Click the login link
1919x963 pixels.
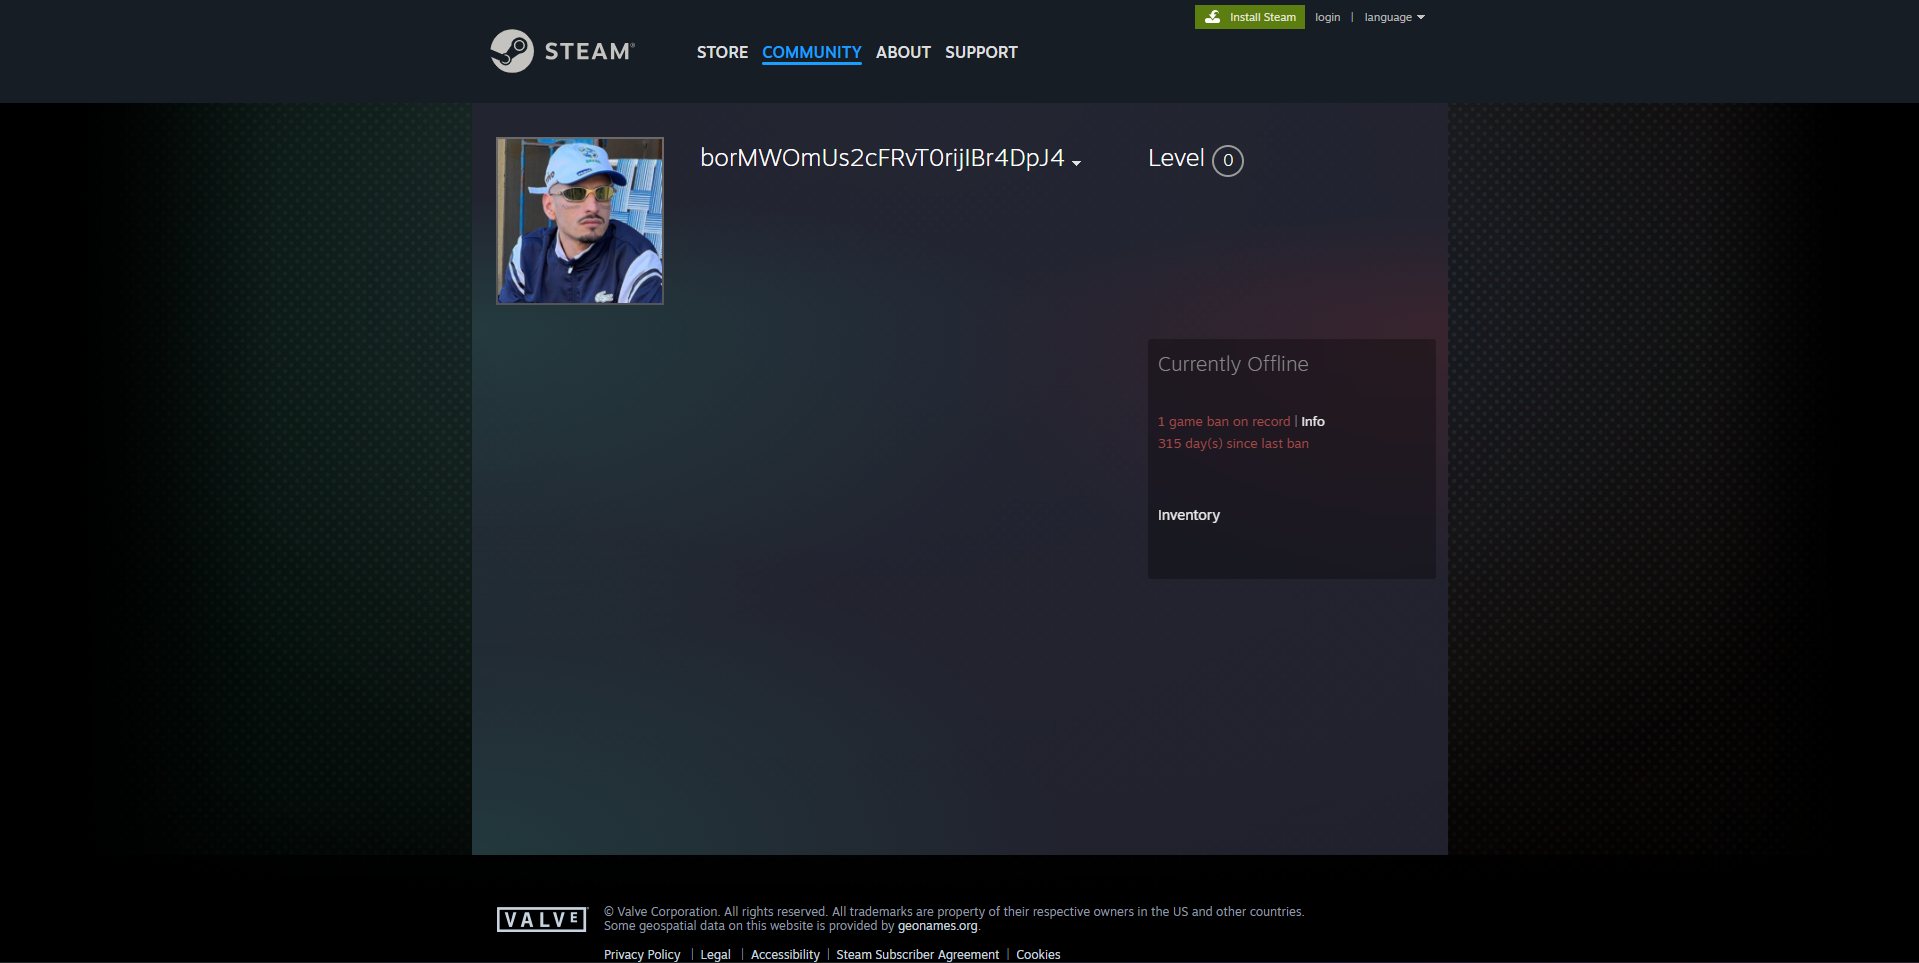click(x=1328, y=17)
